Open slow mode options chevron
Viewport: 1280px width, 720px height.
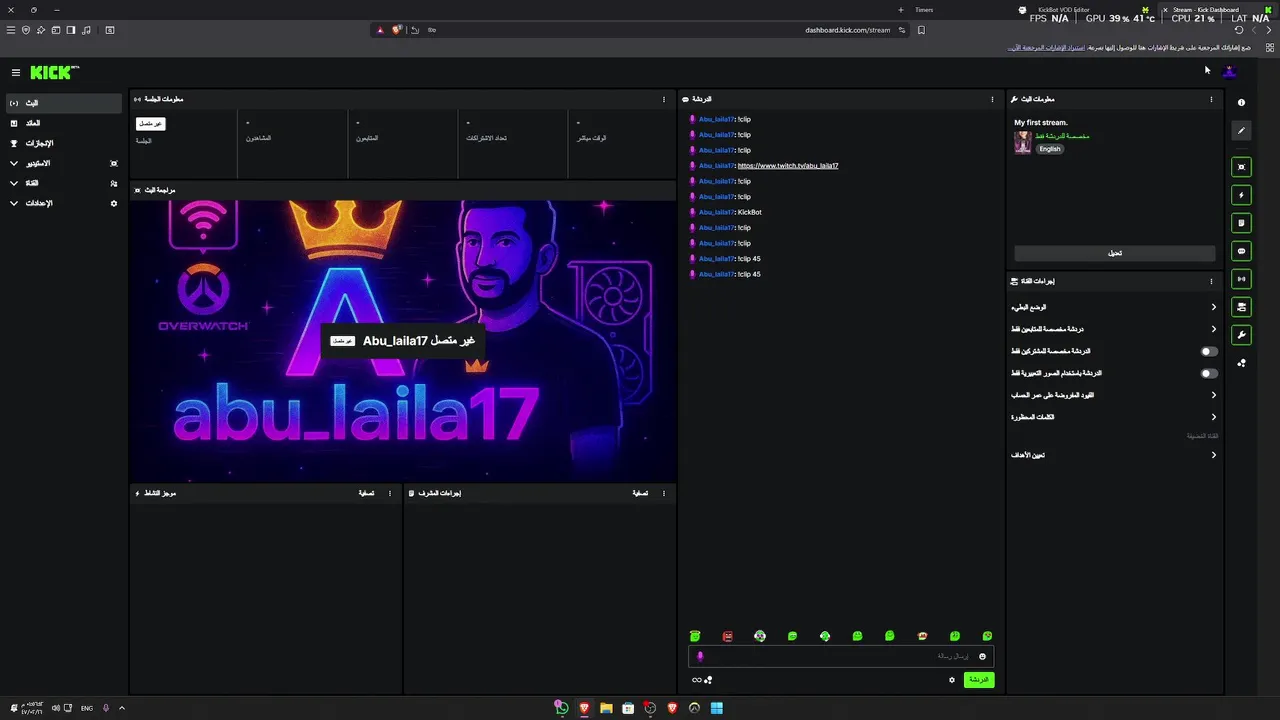pyautogui.click(x=1214, y=307)
